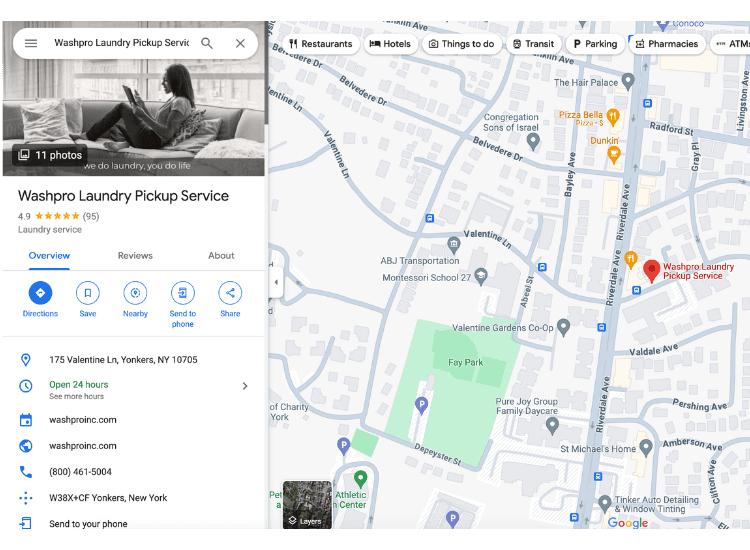Screen dimensions: 750x550
Task: Select the Parking chip
Action: (x=596, y=44)
